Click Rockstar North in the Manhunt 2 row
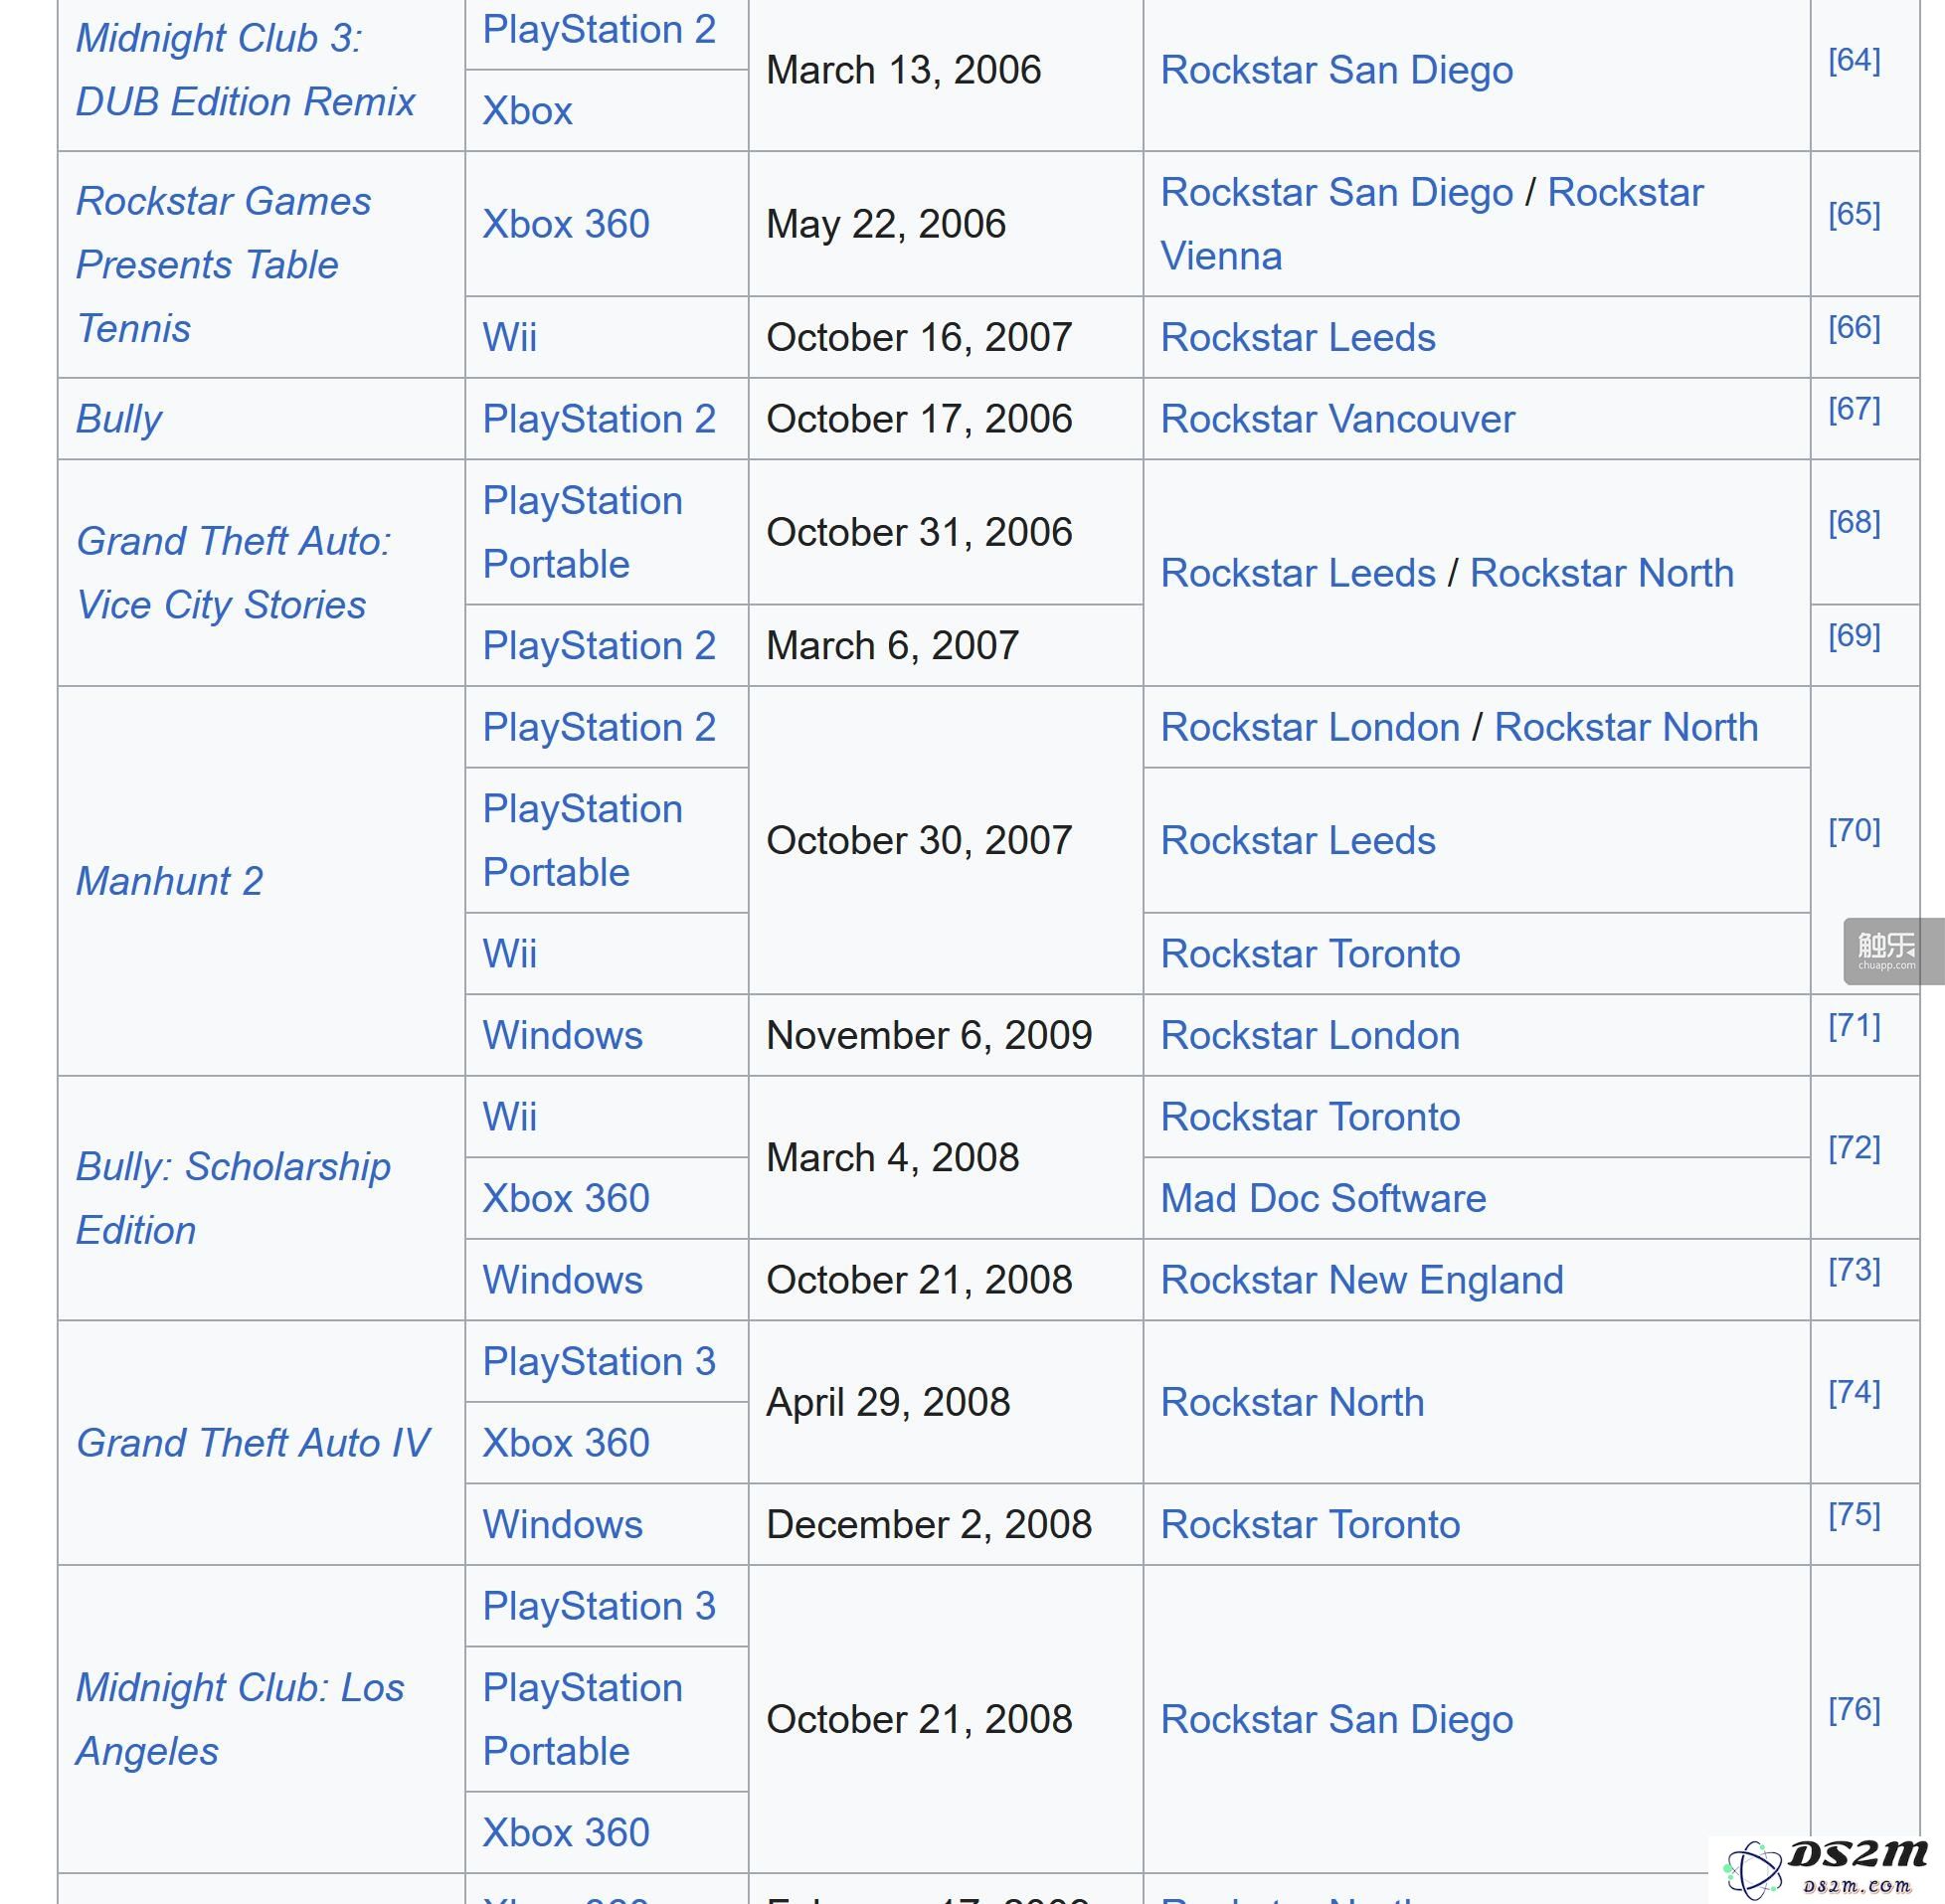 pos(1626,727)
